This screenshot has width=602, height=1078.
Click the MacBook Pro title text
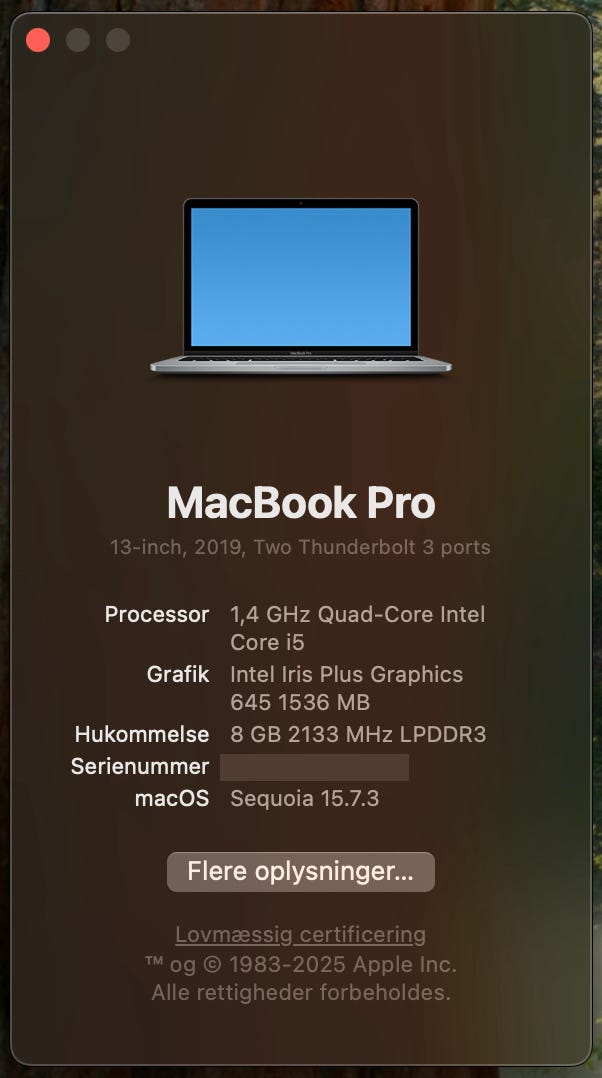click(x=301, y=503)
